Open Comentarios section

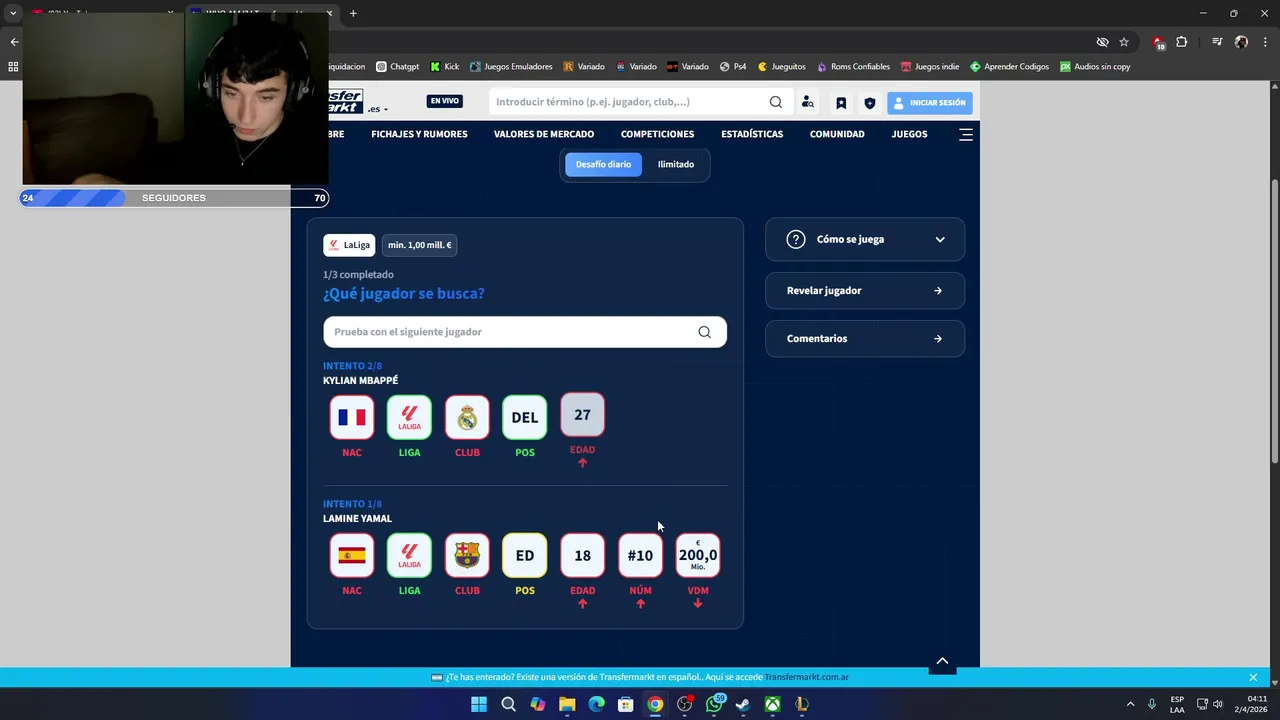point(865,339)
